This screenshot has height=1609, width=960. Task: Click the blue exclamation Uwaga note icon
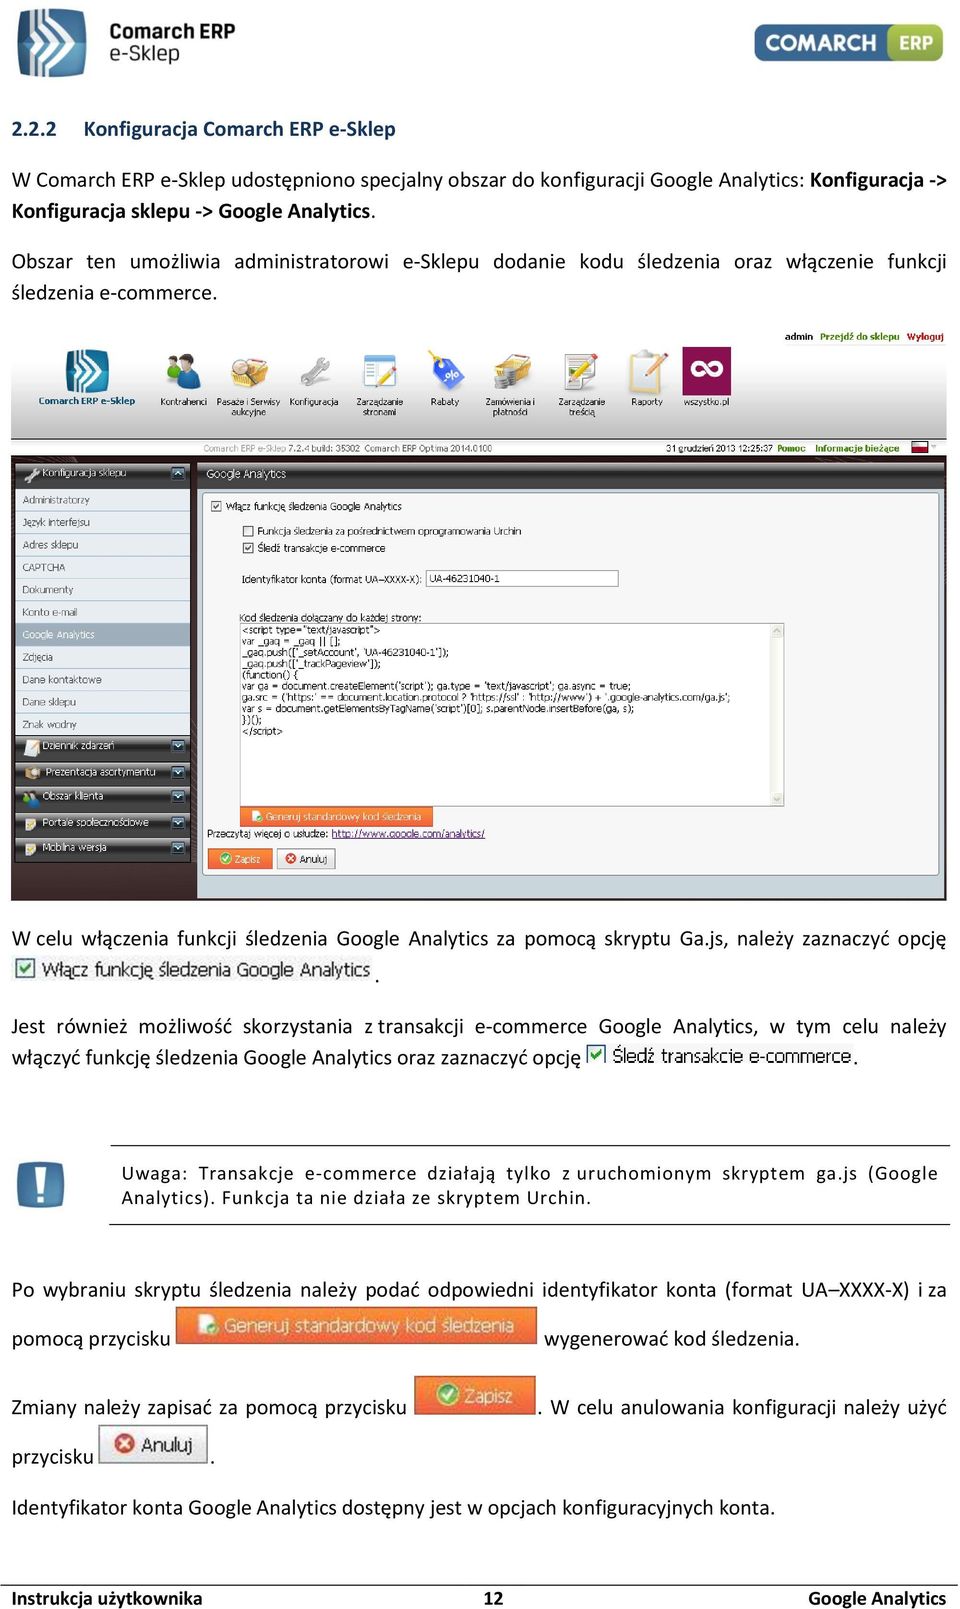pyautogui.click(x=40, y=1185)
